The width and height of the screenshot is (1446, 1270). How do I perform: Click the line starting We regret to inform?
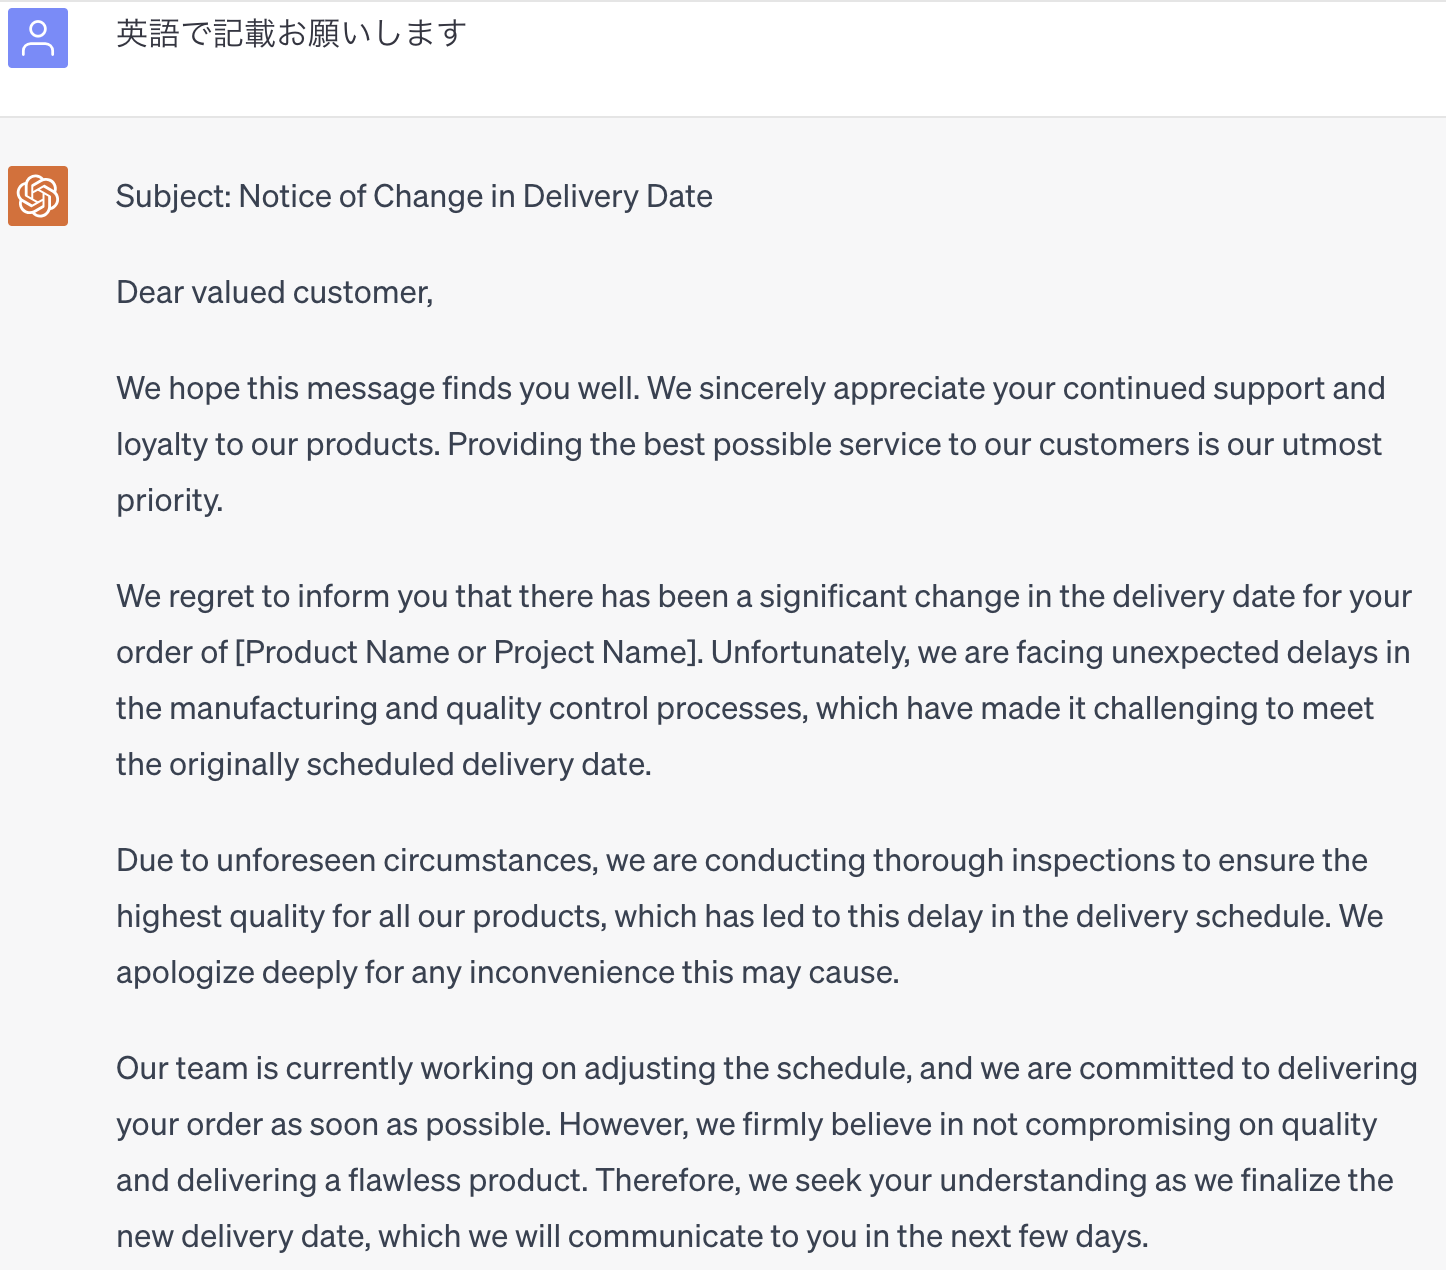coord(764,596)
